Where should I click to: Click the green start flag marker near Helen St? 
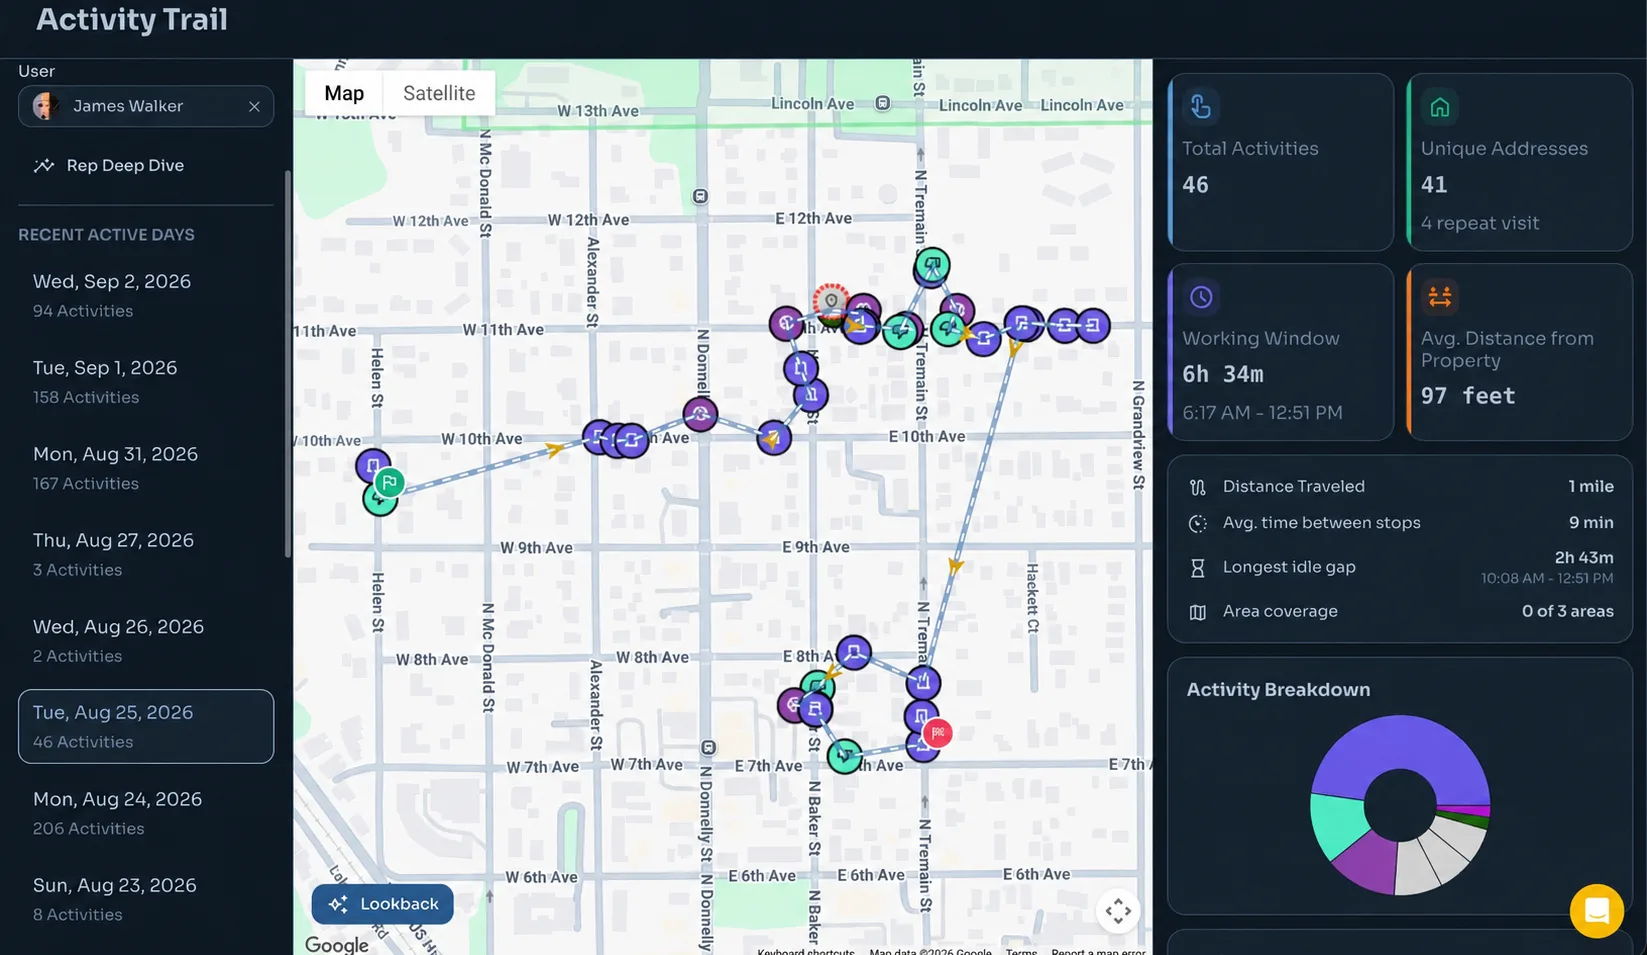pyautogui.click(x=389, y=483)
